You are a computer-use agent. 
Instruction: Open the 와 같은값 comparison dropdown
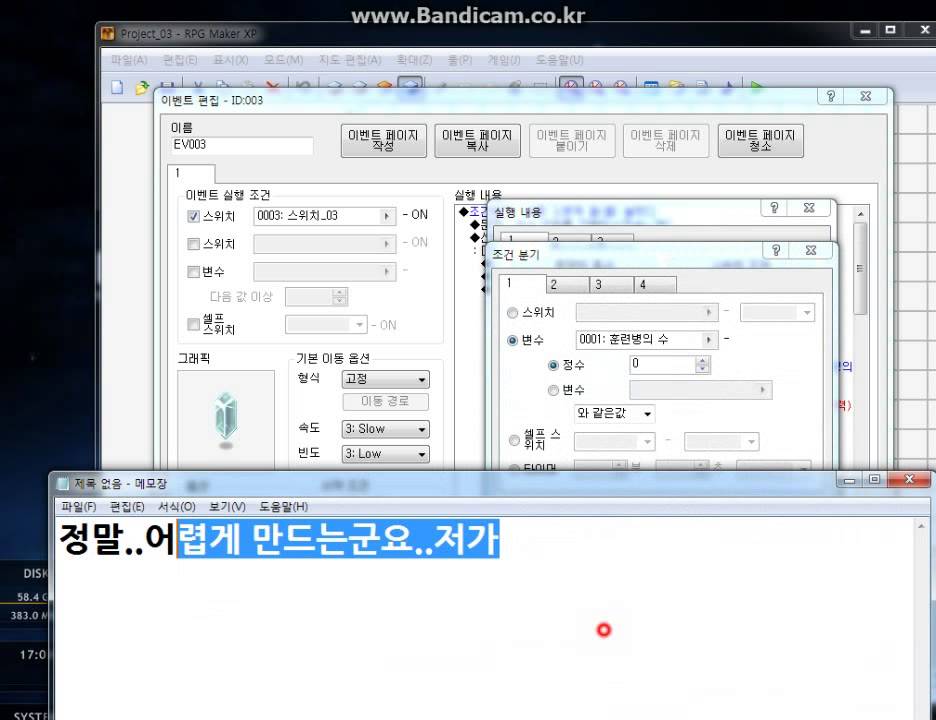[x=614, y=413]
